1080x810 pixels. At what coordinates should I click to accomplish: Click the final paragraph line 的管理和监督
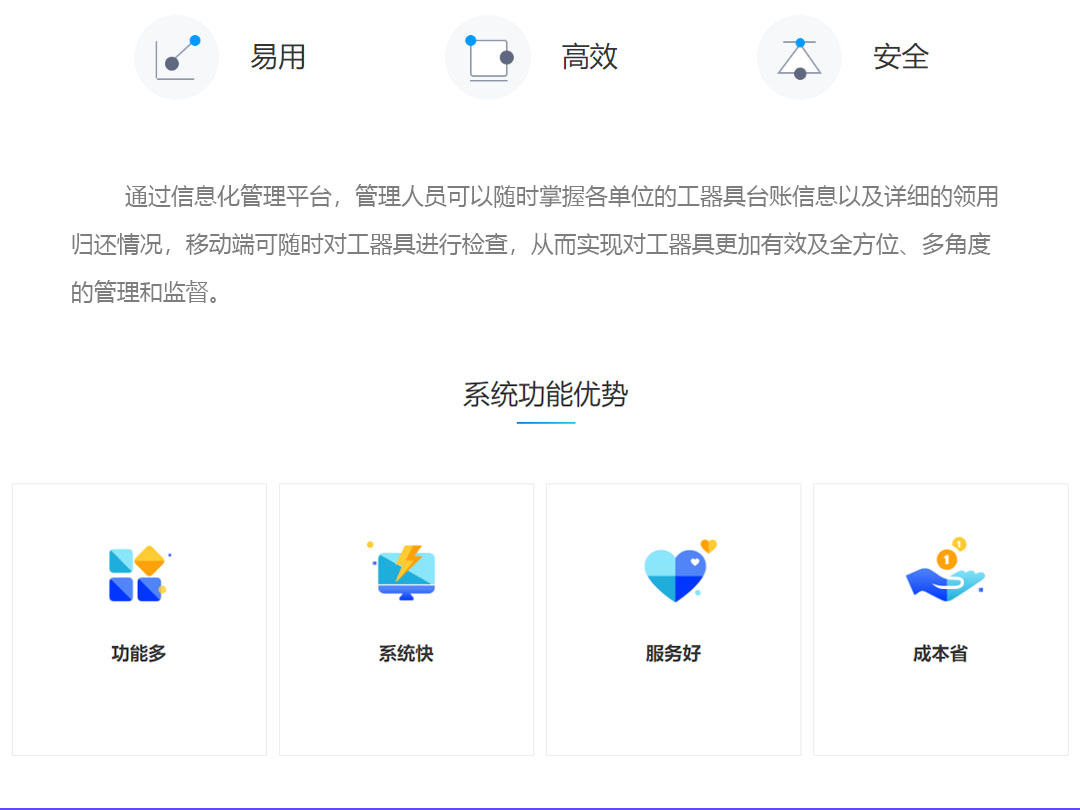[x=145, y=293]
